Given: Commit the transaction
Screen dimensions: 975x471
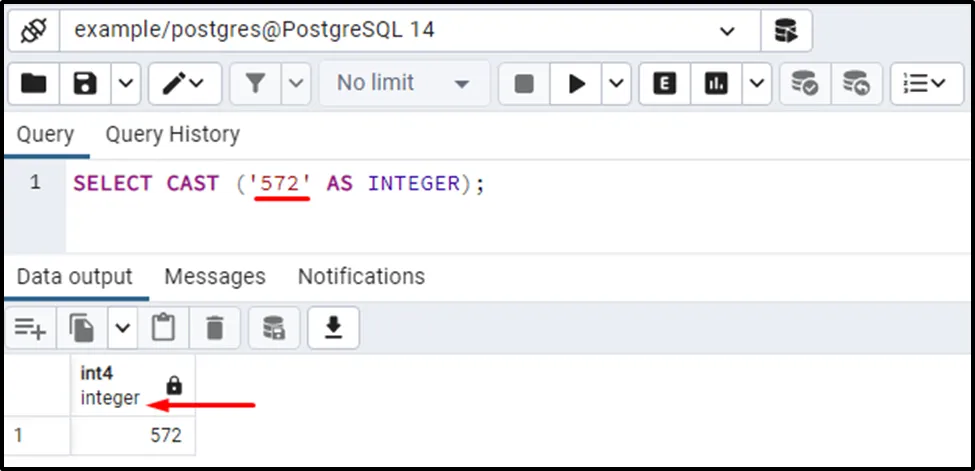Looking at the screenshot, I should pyautogui.click(x=805, y=83).
